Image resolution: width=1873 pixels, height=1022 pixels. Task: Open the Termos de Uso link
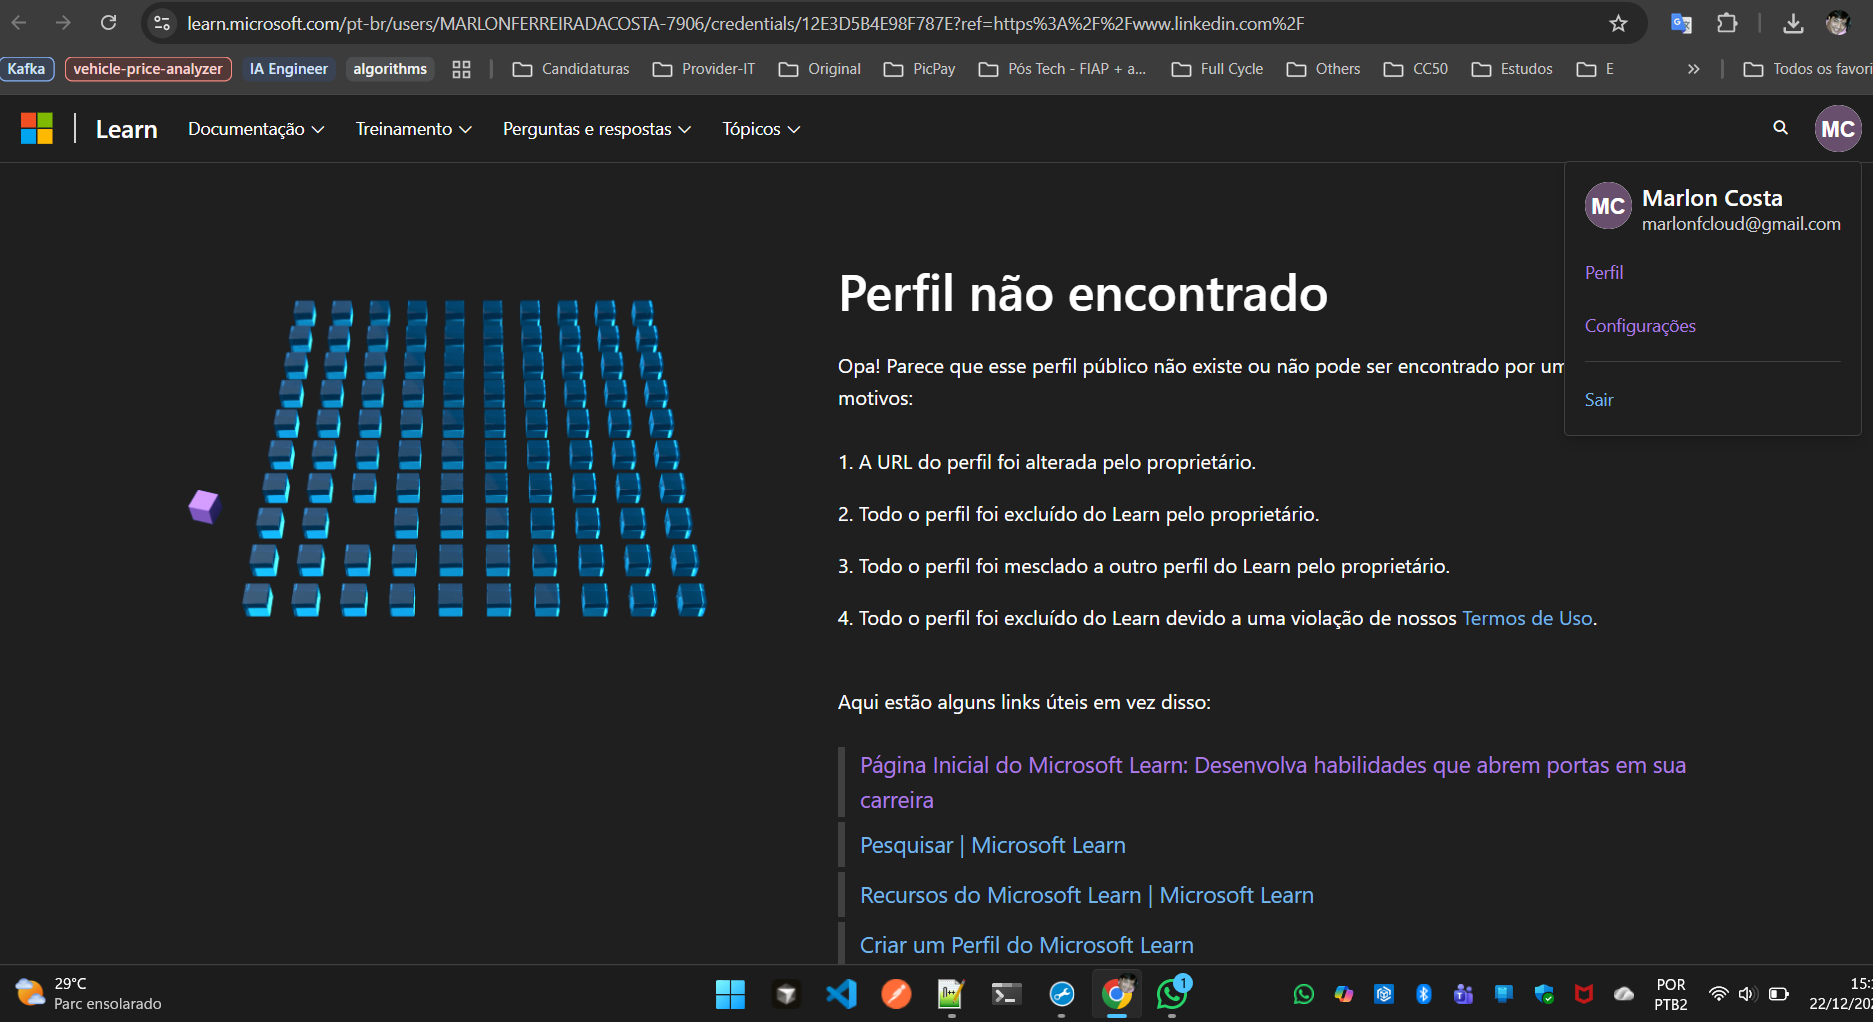1527,618
